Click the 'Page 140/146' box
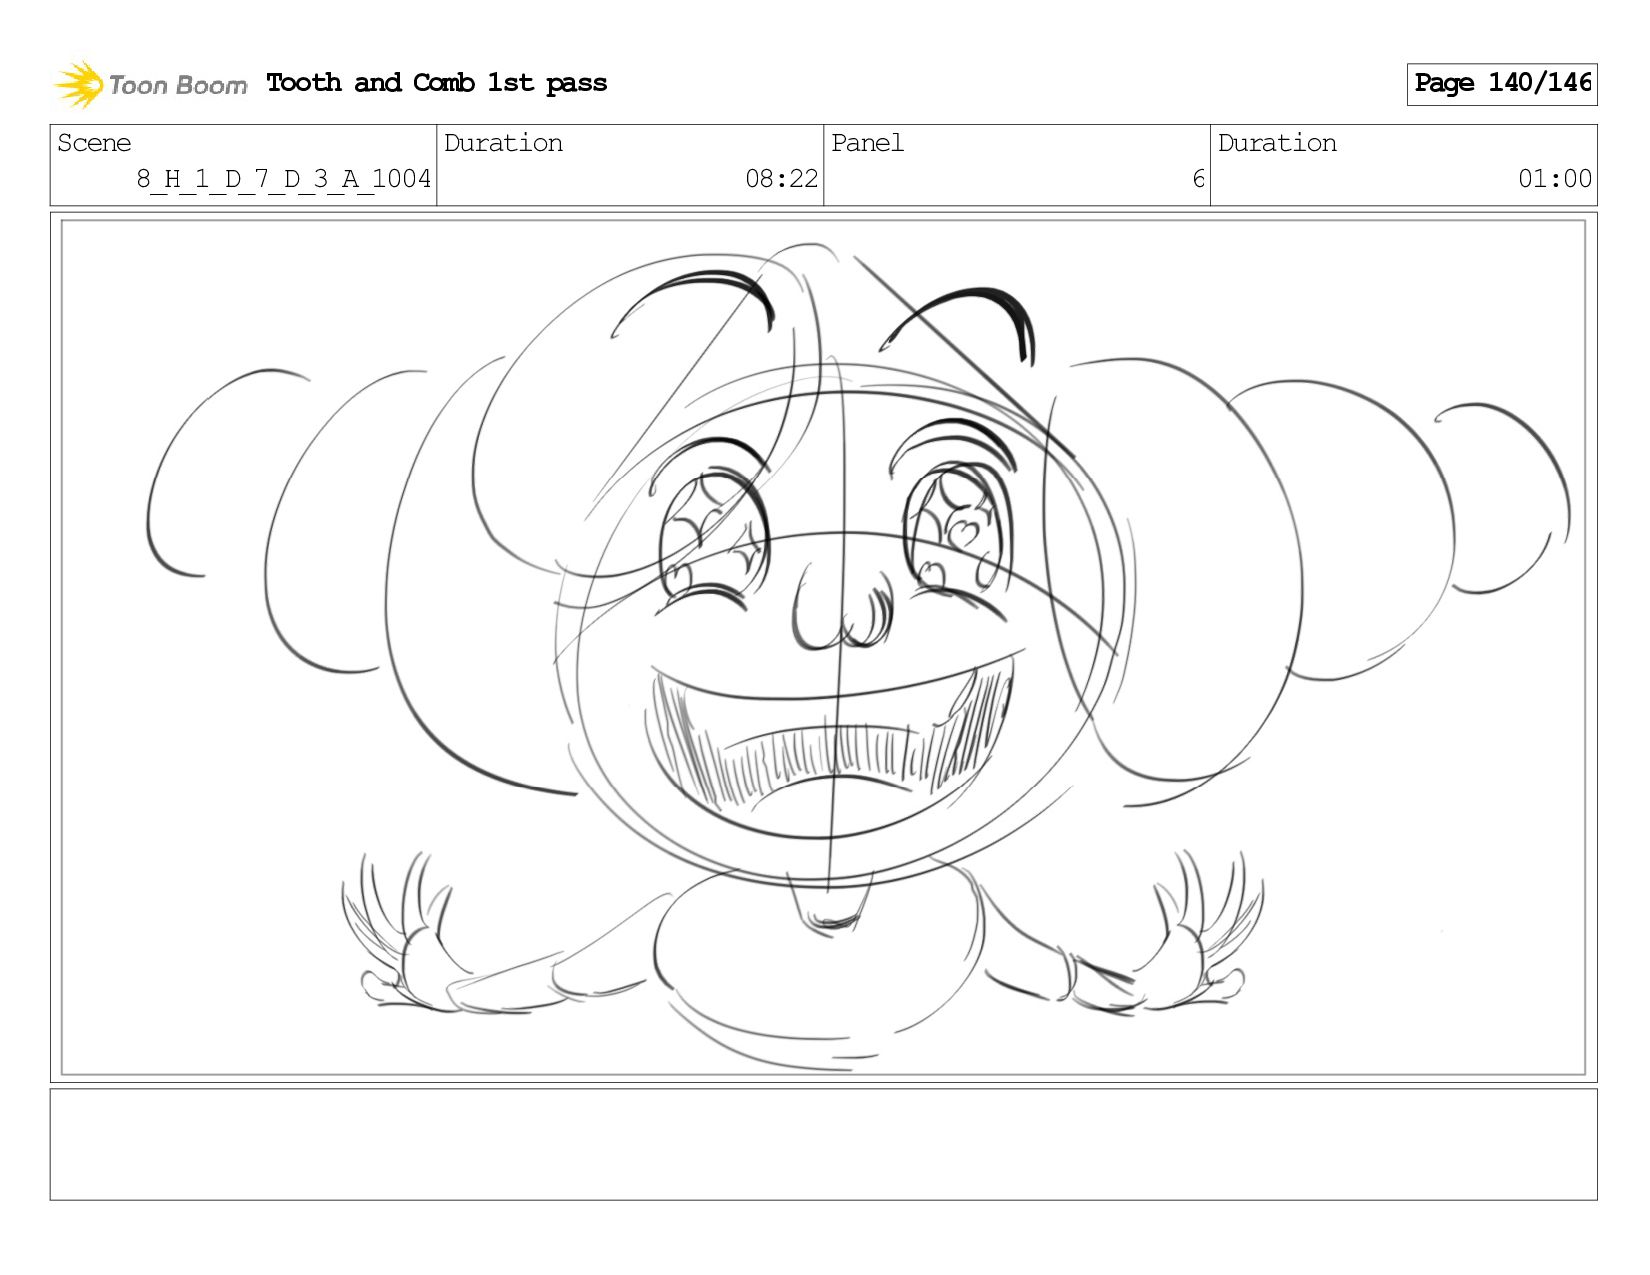This screenshot has height=1275, width=1650. 1502,84
